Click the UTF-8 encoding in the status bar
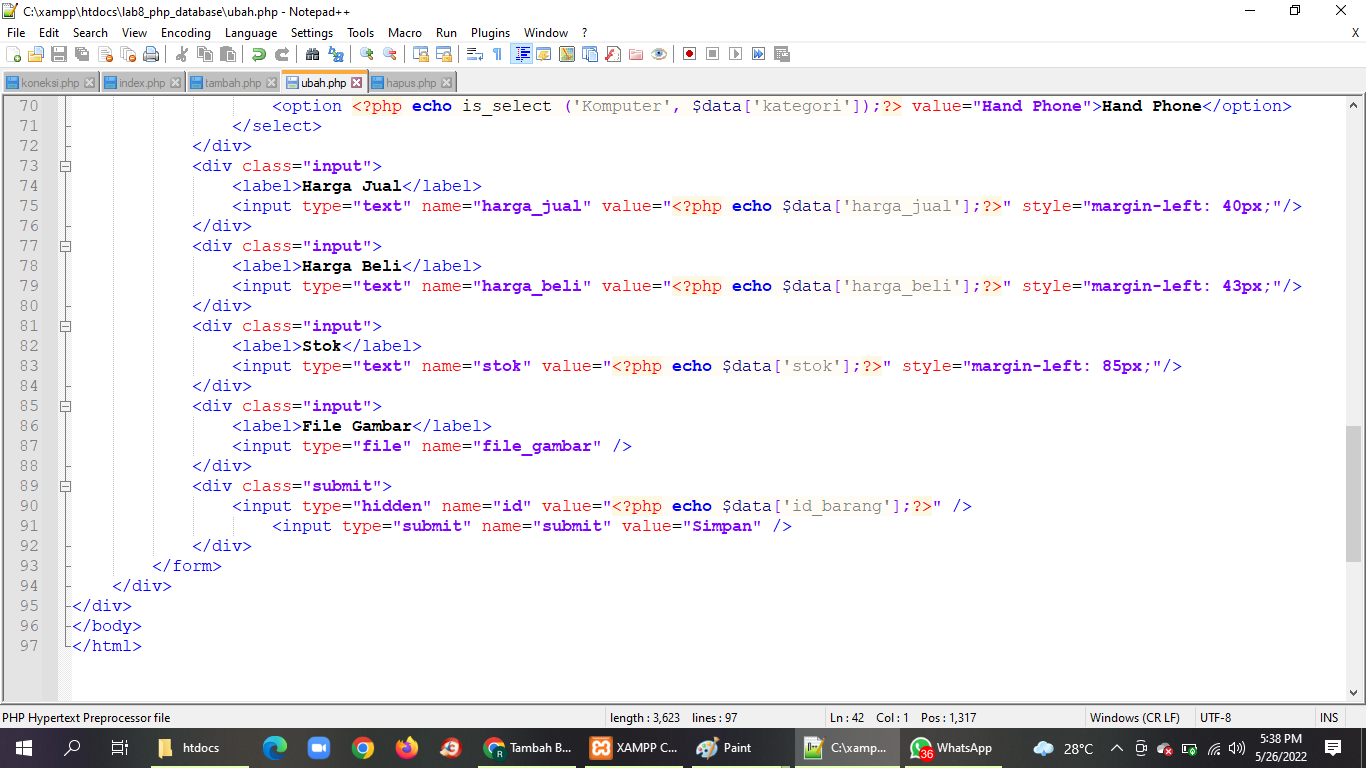The height and width of the screenshot is (768, 1366). click(x=1216, y=718)
